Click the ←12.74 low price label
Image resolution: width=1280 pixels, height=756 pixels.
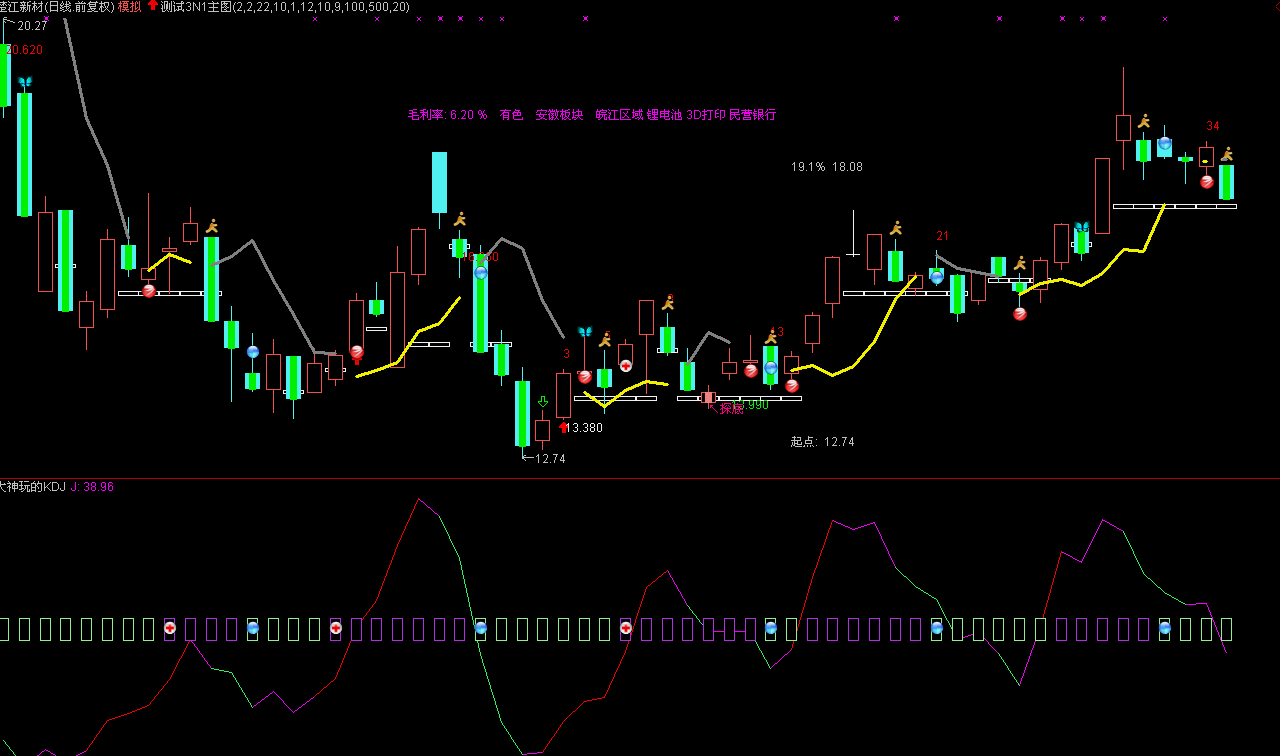[544, 459]
